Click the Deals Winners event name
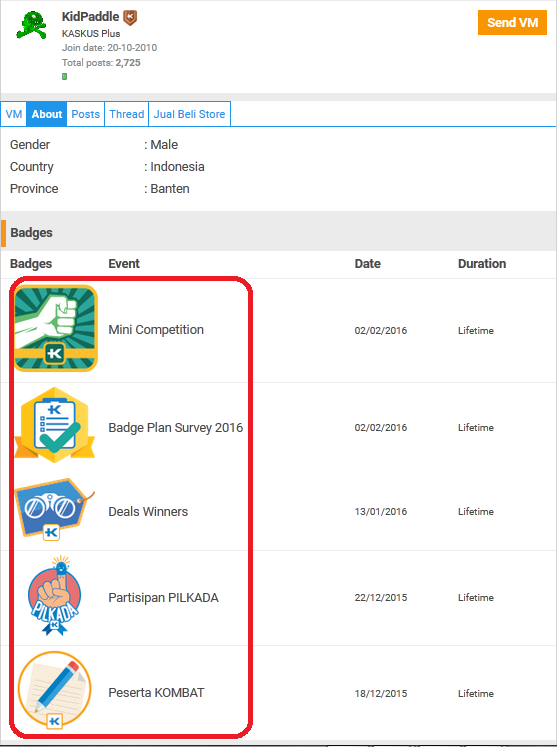 click(148, 512)
